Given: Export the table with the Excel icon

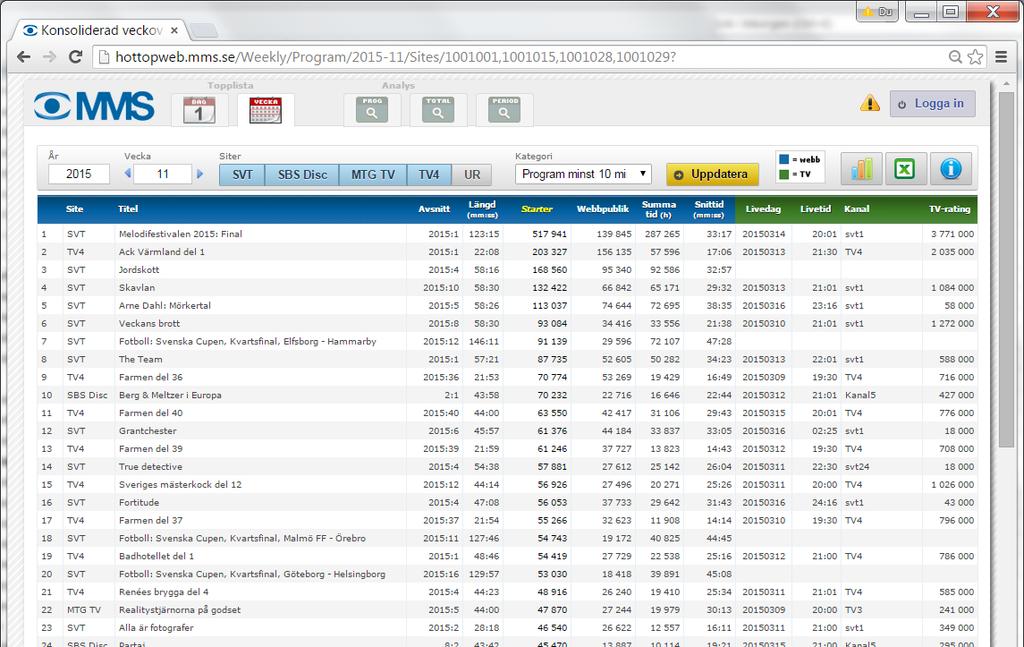Looking at the screenshot, I should pos(905,169).
